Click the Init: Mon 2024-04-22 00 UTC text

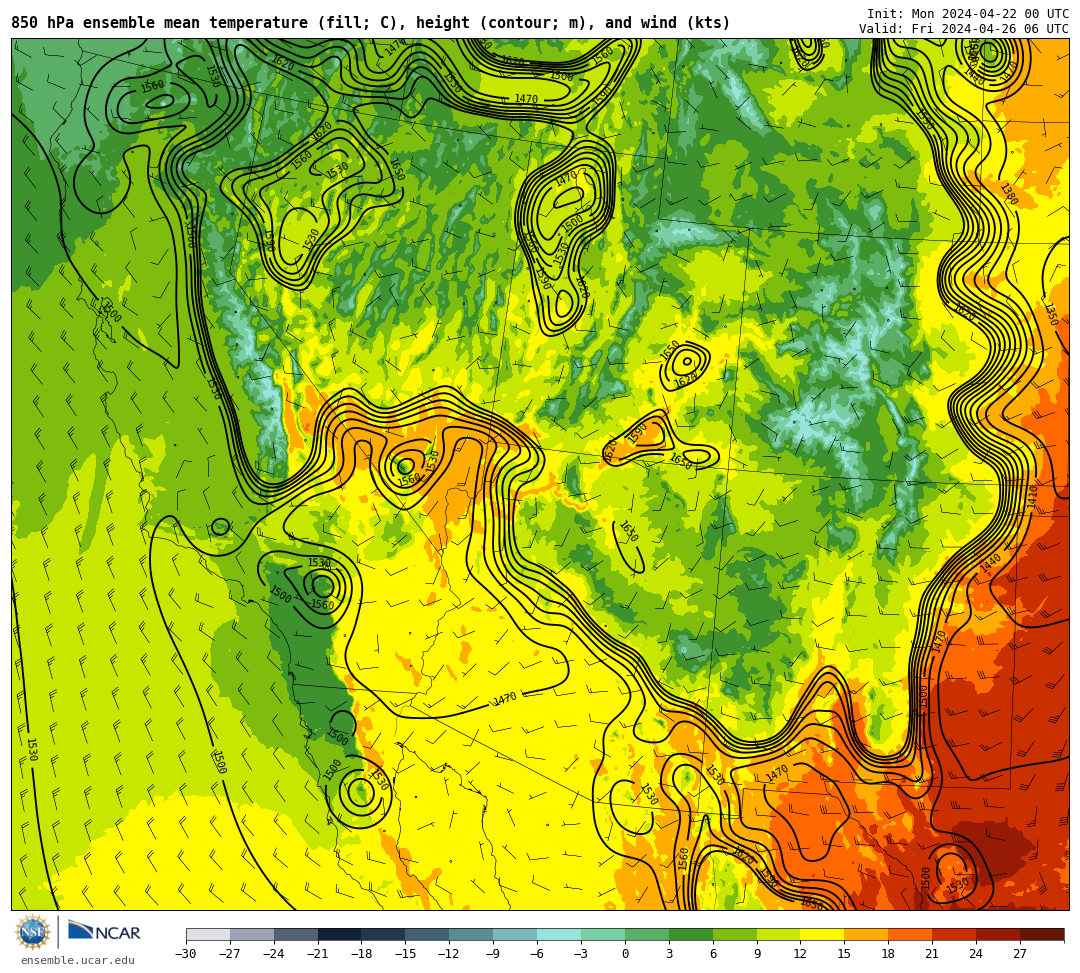tap(968, 14)
